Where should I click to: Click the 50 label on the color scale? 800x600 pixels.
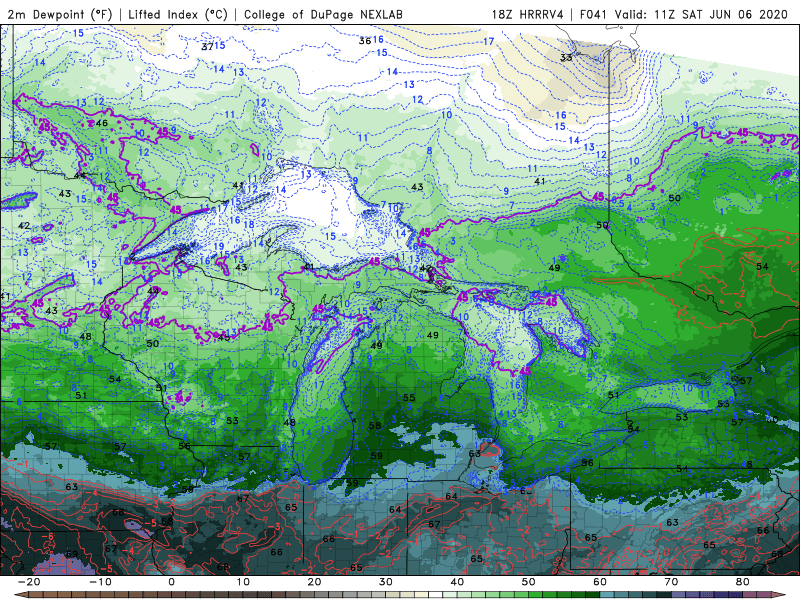[x=529, y=582]
